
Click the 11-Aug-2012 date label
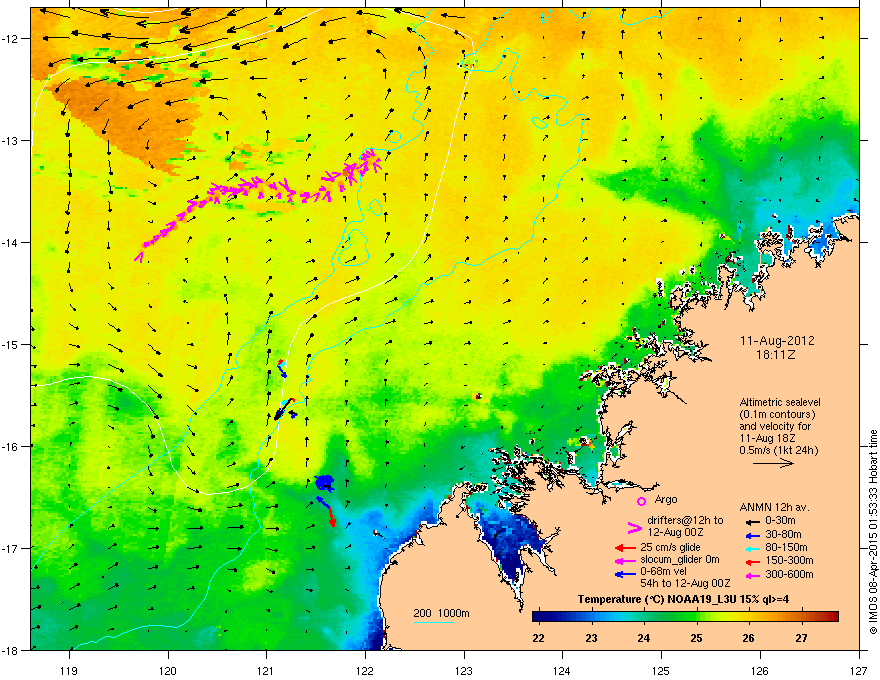point(777,341)
